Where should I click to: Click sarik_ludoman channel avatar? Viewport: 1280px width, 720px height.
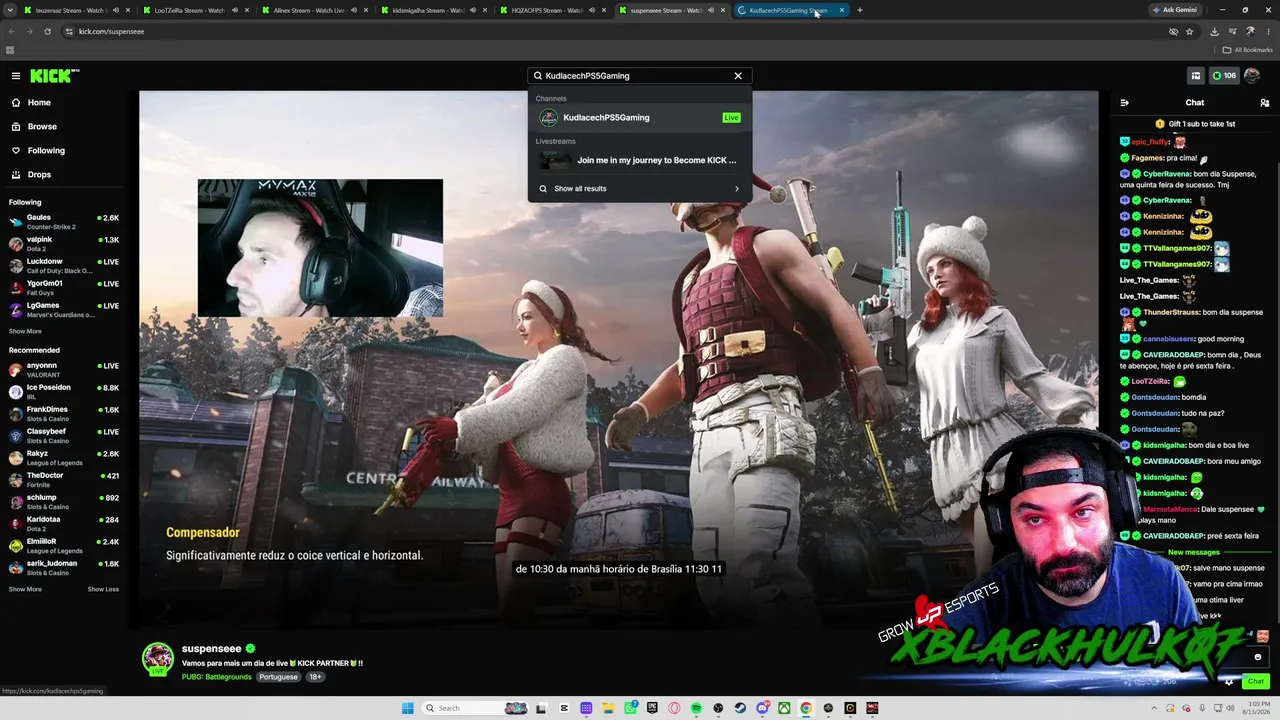(x=16, y=568)
